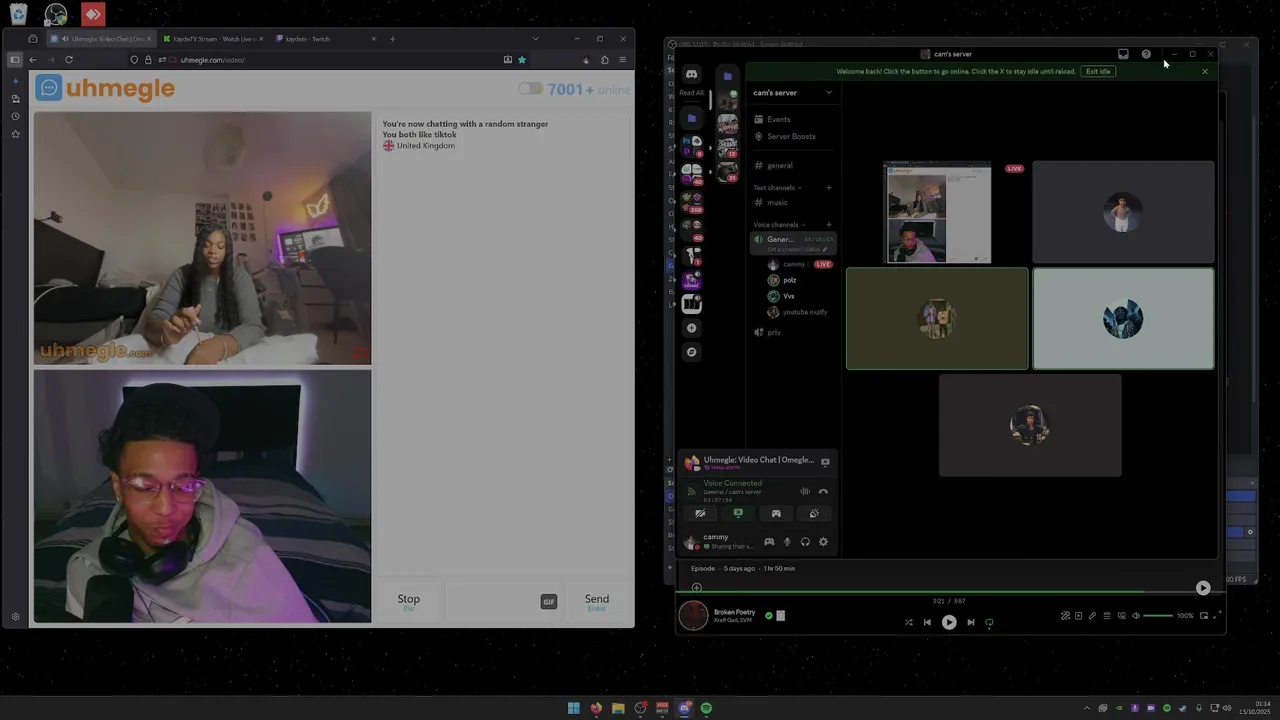Toggle shuffle in the Spotify player
Viewport: 1280px width, 720px height.
[x=908, y=622]
